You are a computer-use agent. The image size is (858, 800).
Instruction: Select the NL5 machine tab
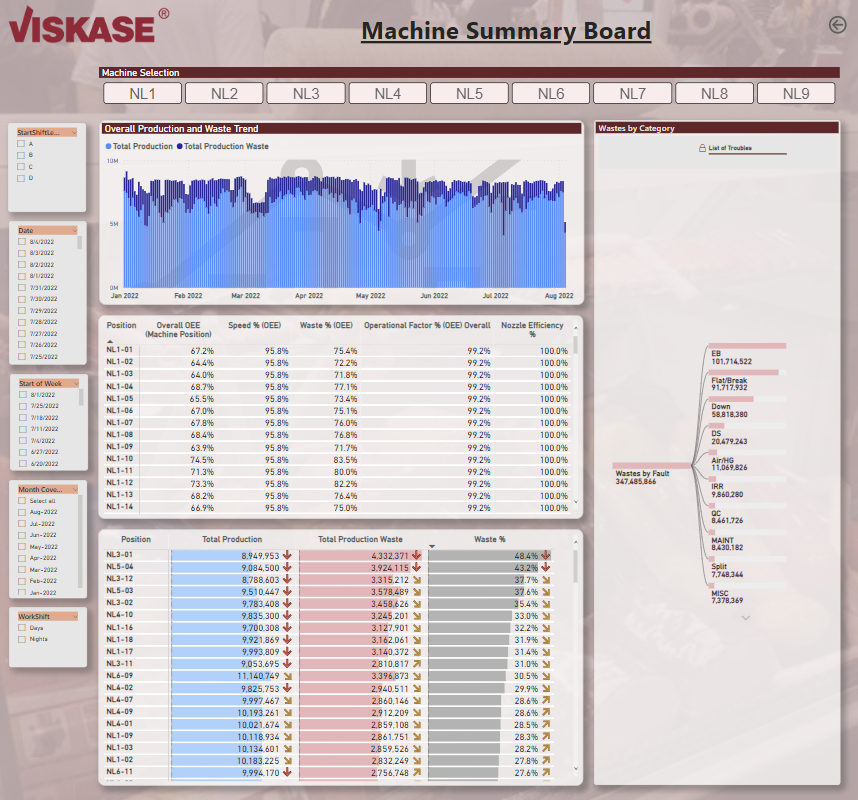469,92
